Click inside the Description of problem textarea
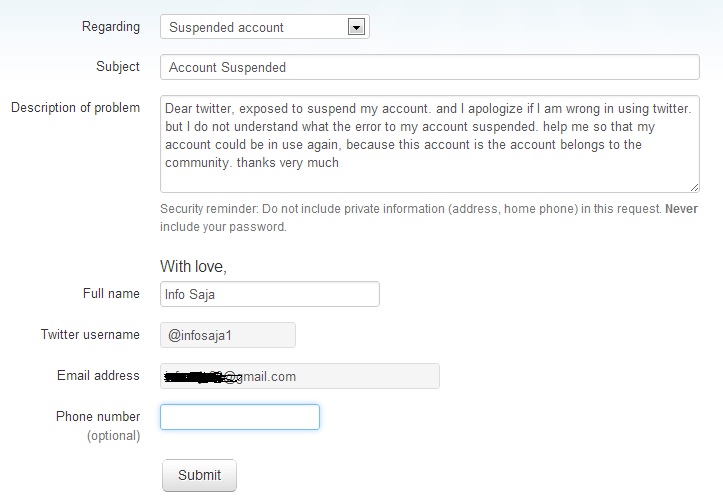723x503 pixels. click(x=429, y=143)
